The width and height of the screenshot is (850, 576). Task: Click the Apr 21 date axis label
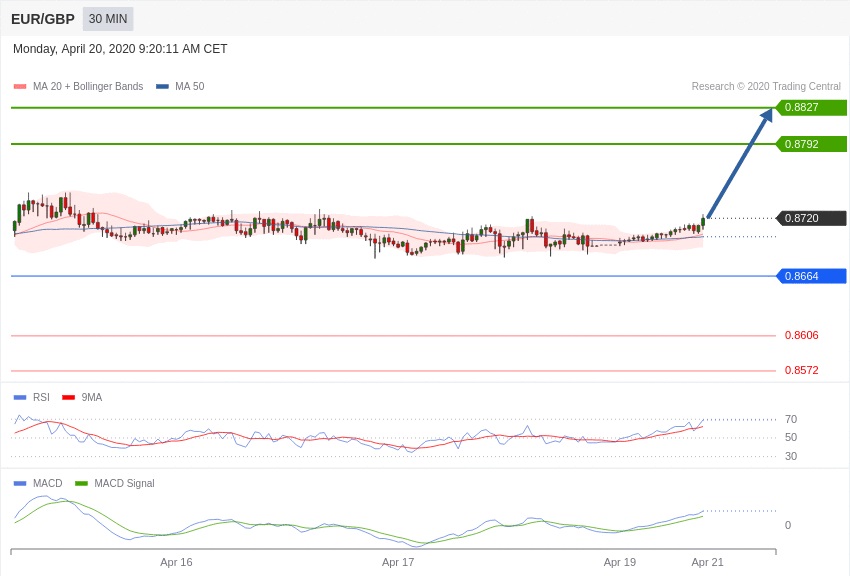(707, 562)
